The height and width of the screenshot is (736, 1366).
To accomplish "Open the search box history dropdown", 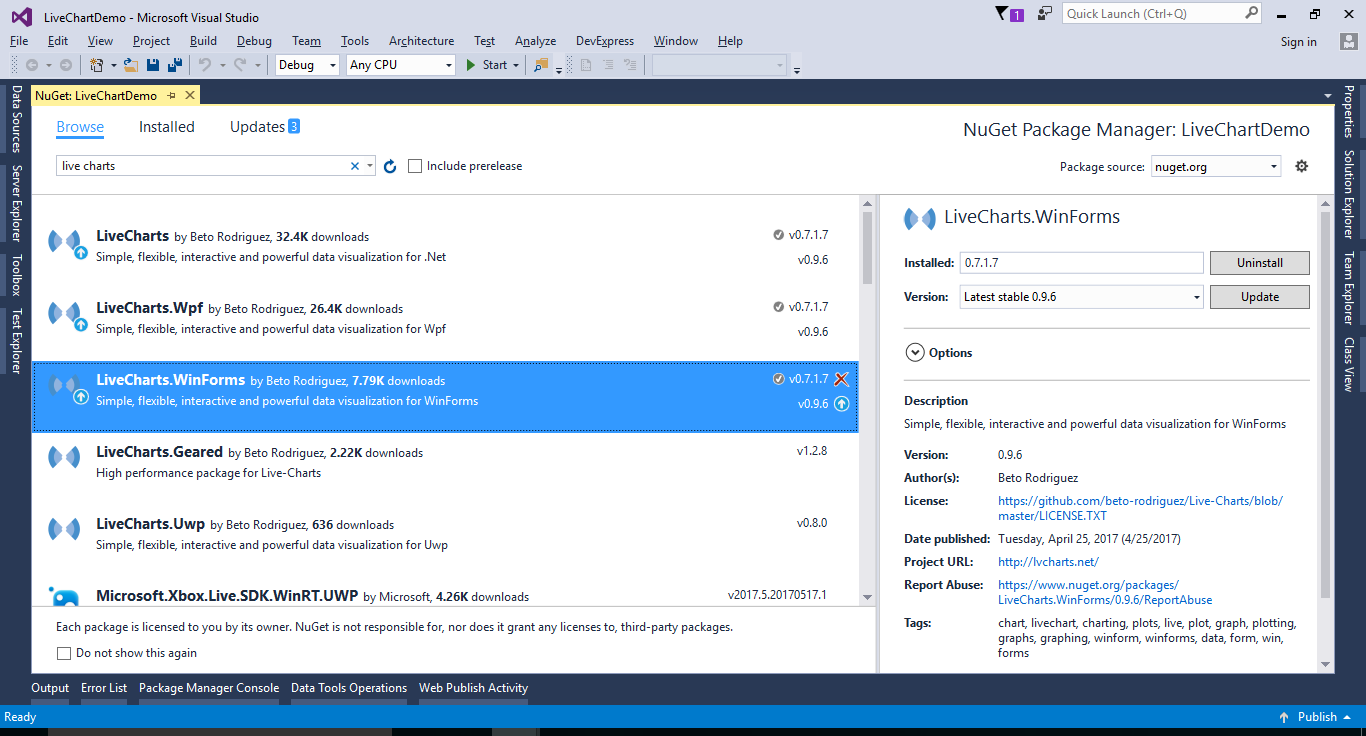I will point(370,166).
